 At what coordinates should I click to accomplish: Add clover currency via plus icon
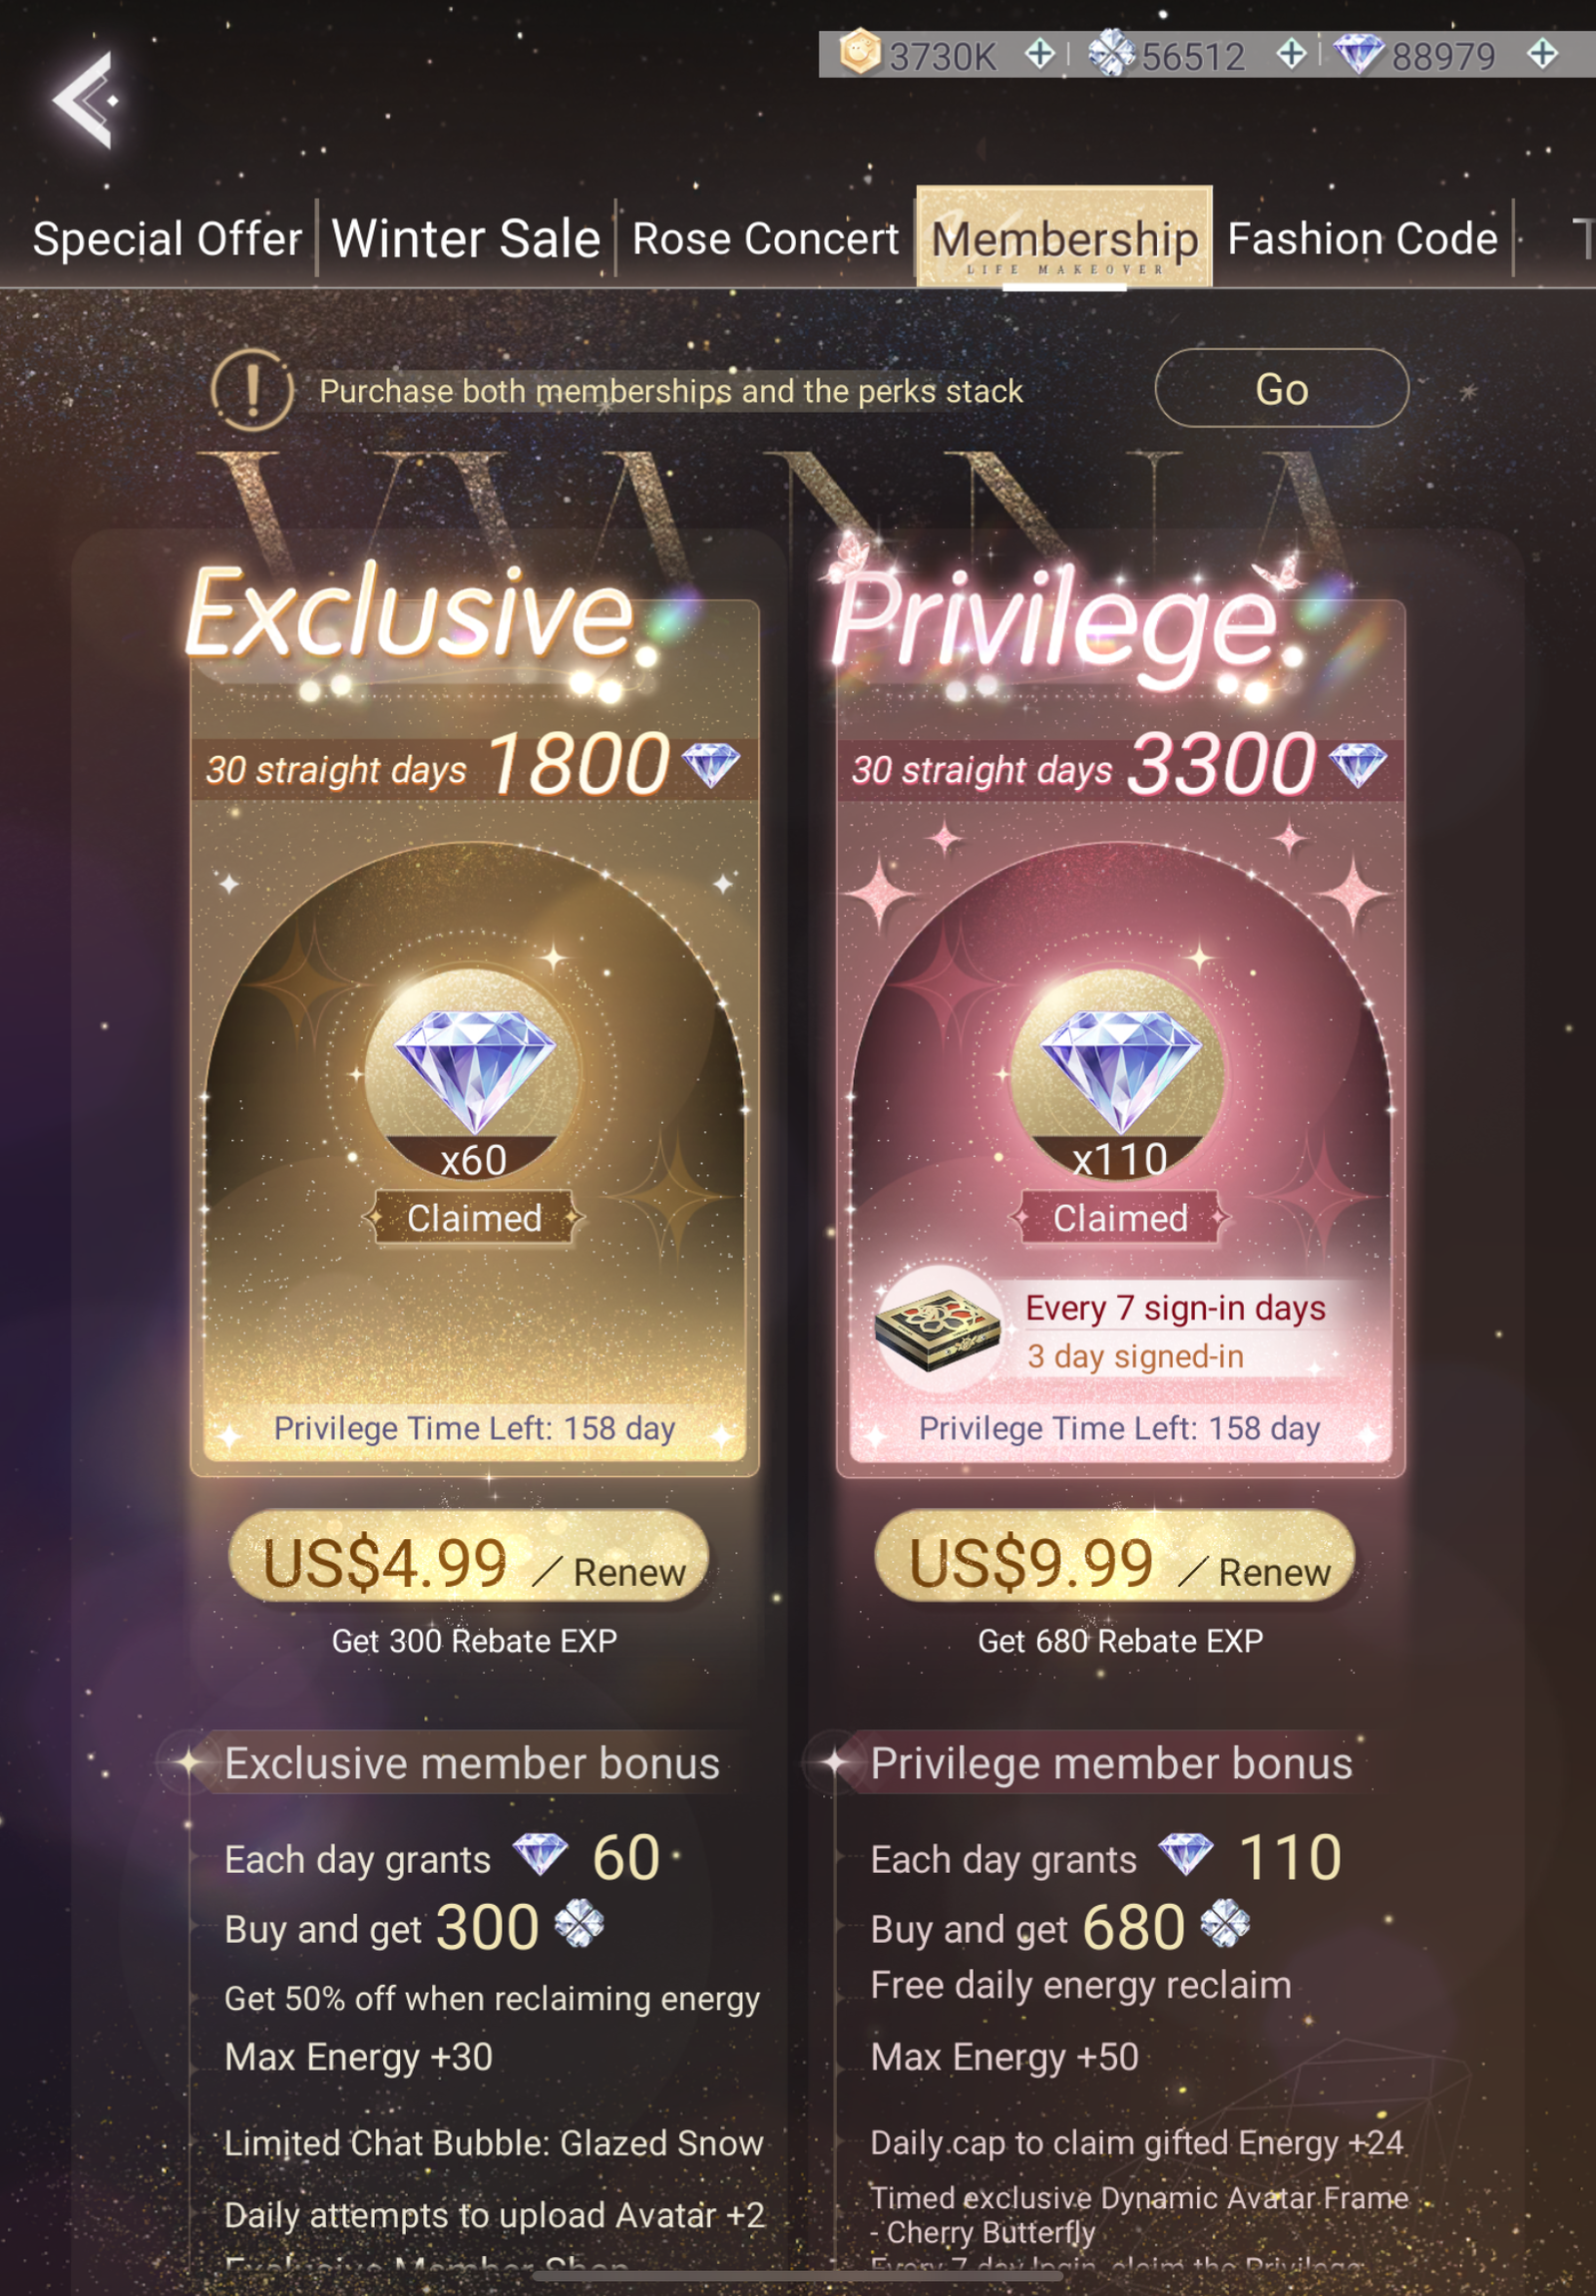(1291, 54)
